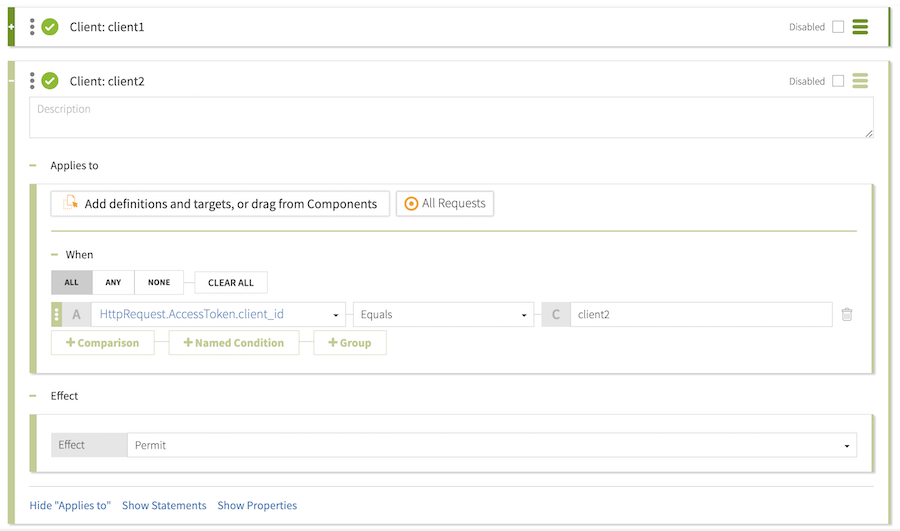Click the comparison row drag handle
The height and width of the screenshot is (531, 900).
(x=56, y=314)
